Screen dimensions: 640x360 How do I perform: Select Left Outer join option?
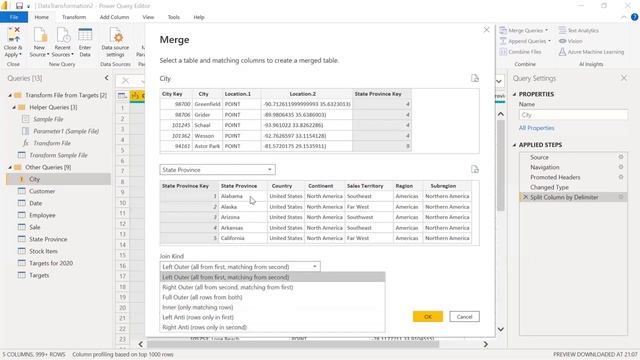tap(272, 277)
